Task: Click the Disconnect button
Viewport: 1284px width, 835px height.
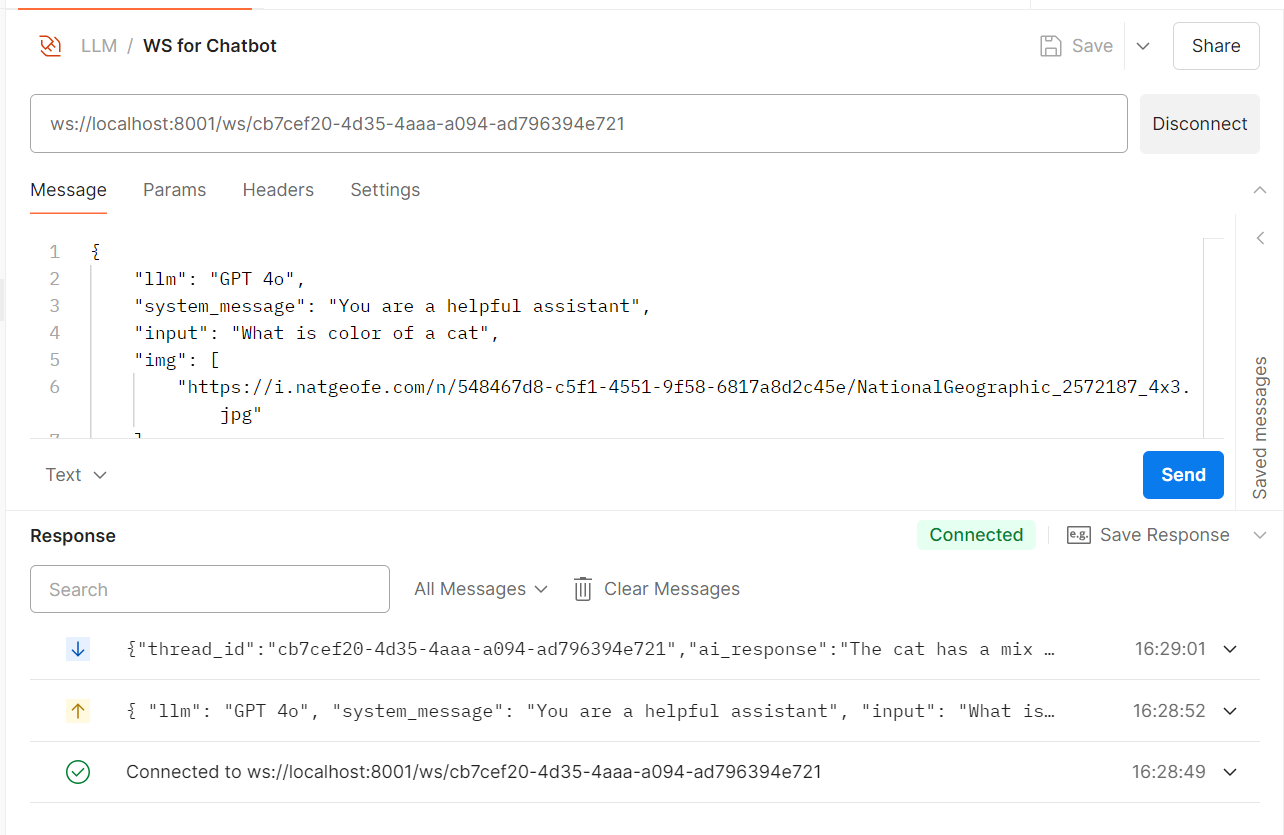Action: (x=1199, y=124)
